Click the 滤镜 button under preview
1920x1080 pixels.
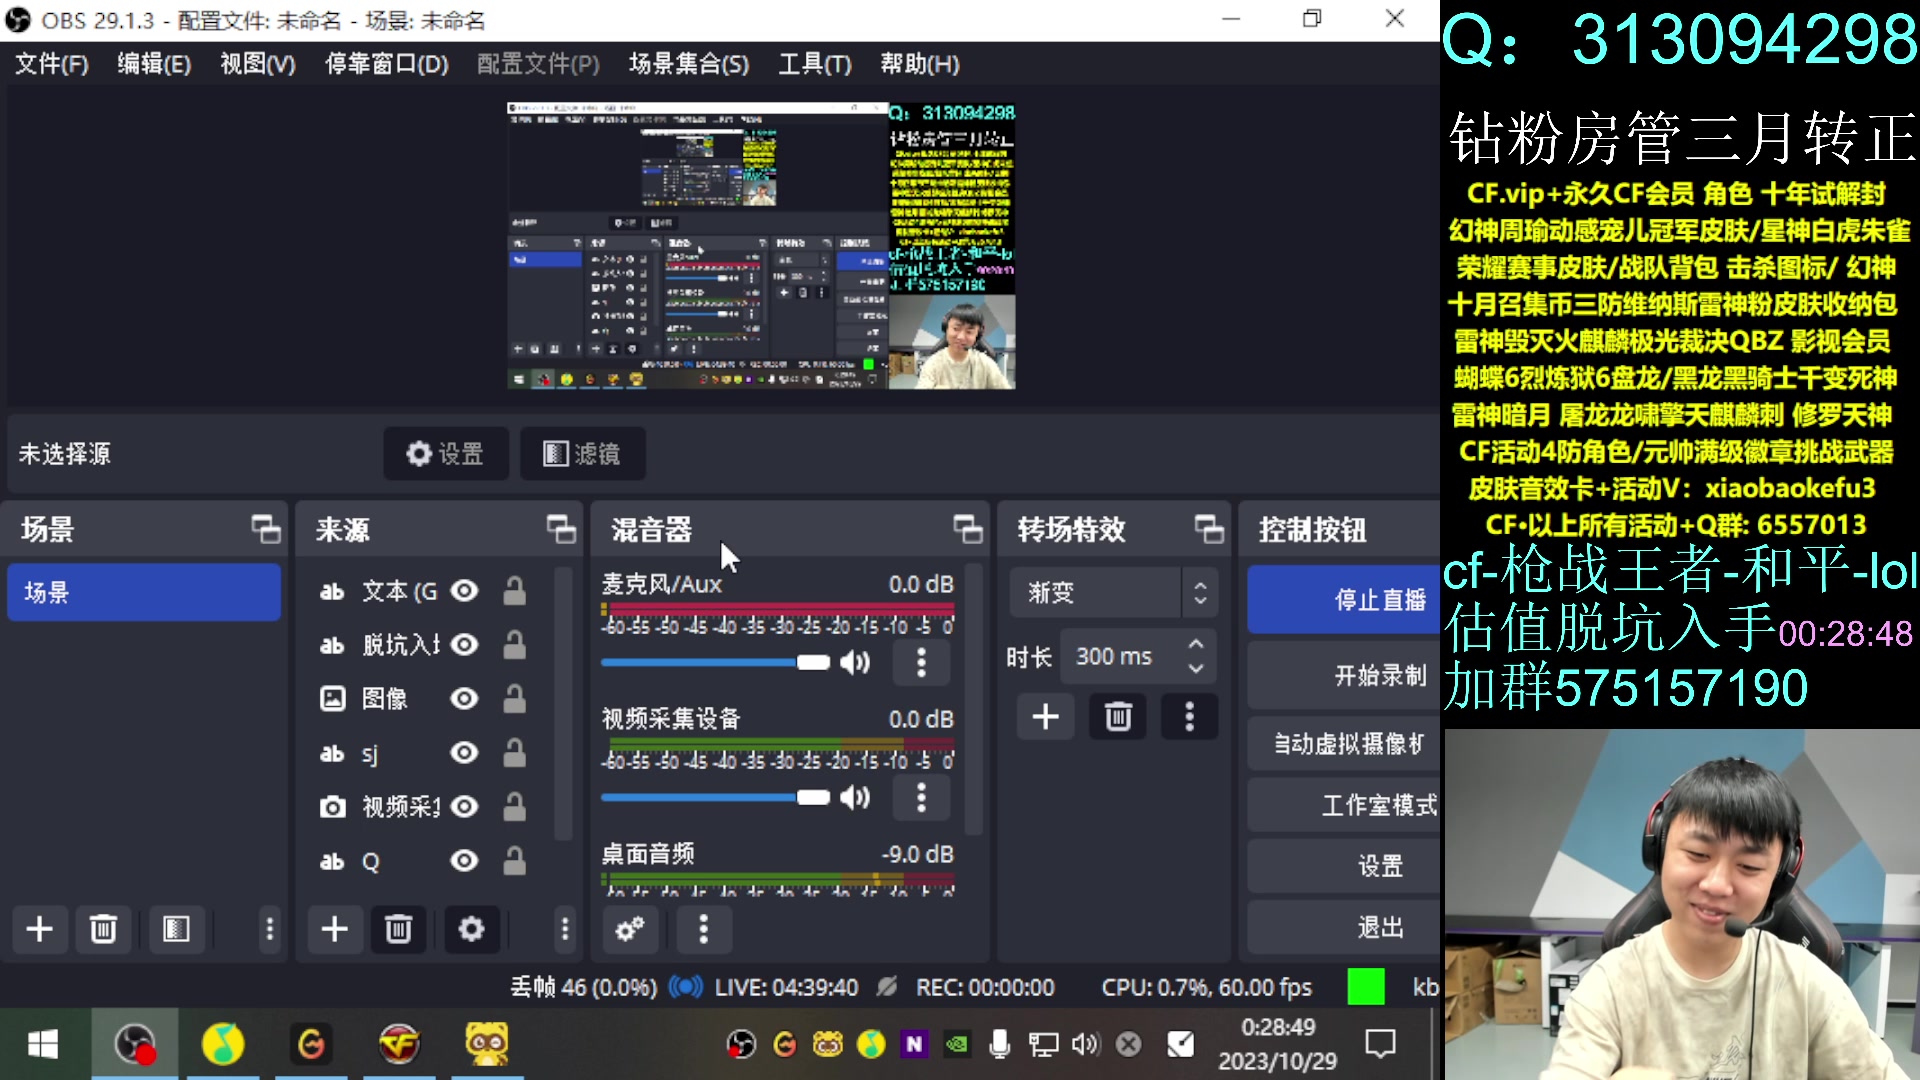coord(582,454)
